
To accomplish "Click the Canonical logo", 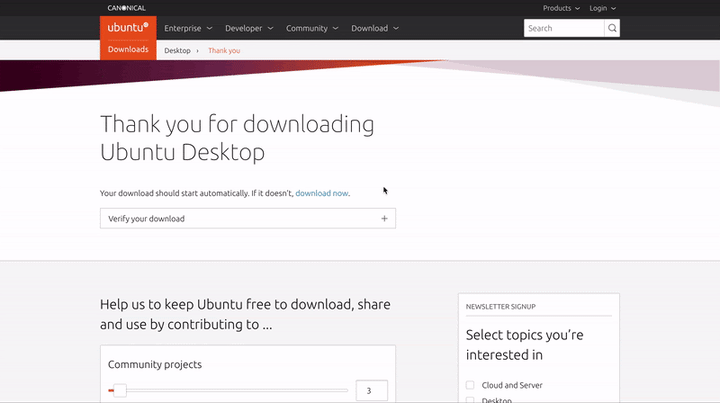I will (x=126, y=8).
